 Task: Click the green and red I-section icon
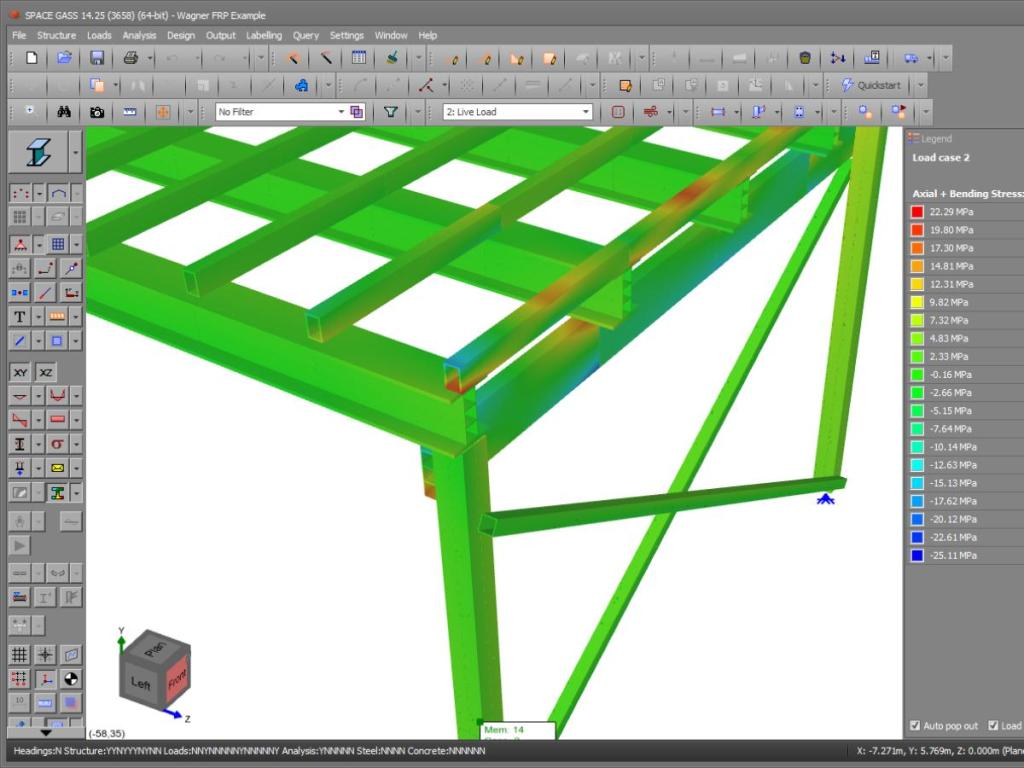point(57,493)
